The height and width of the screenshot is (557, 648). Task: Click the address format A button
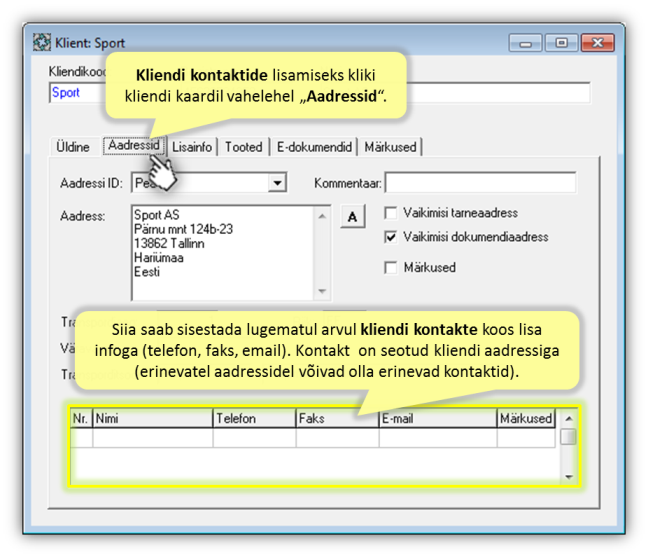pos(353,217)
